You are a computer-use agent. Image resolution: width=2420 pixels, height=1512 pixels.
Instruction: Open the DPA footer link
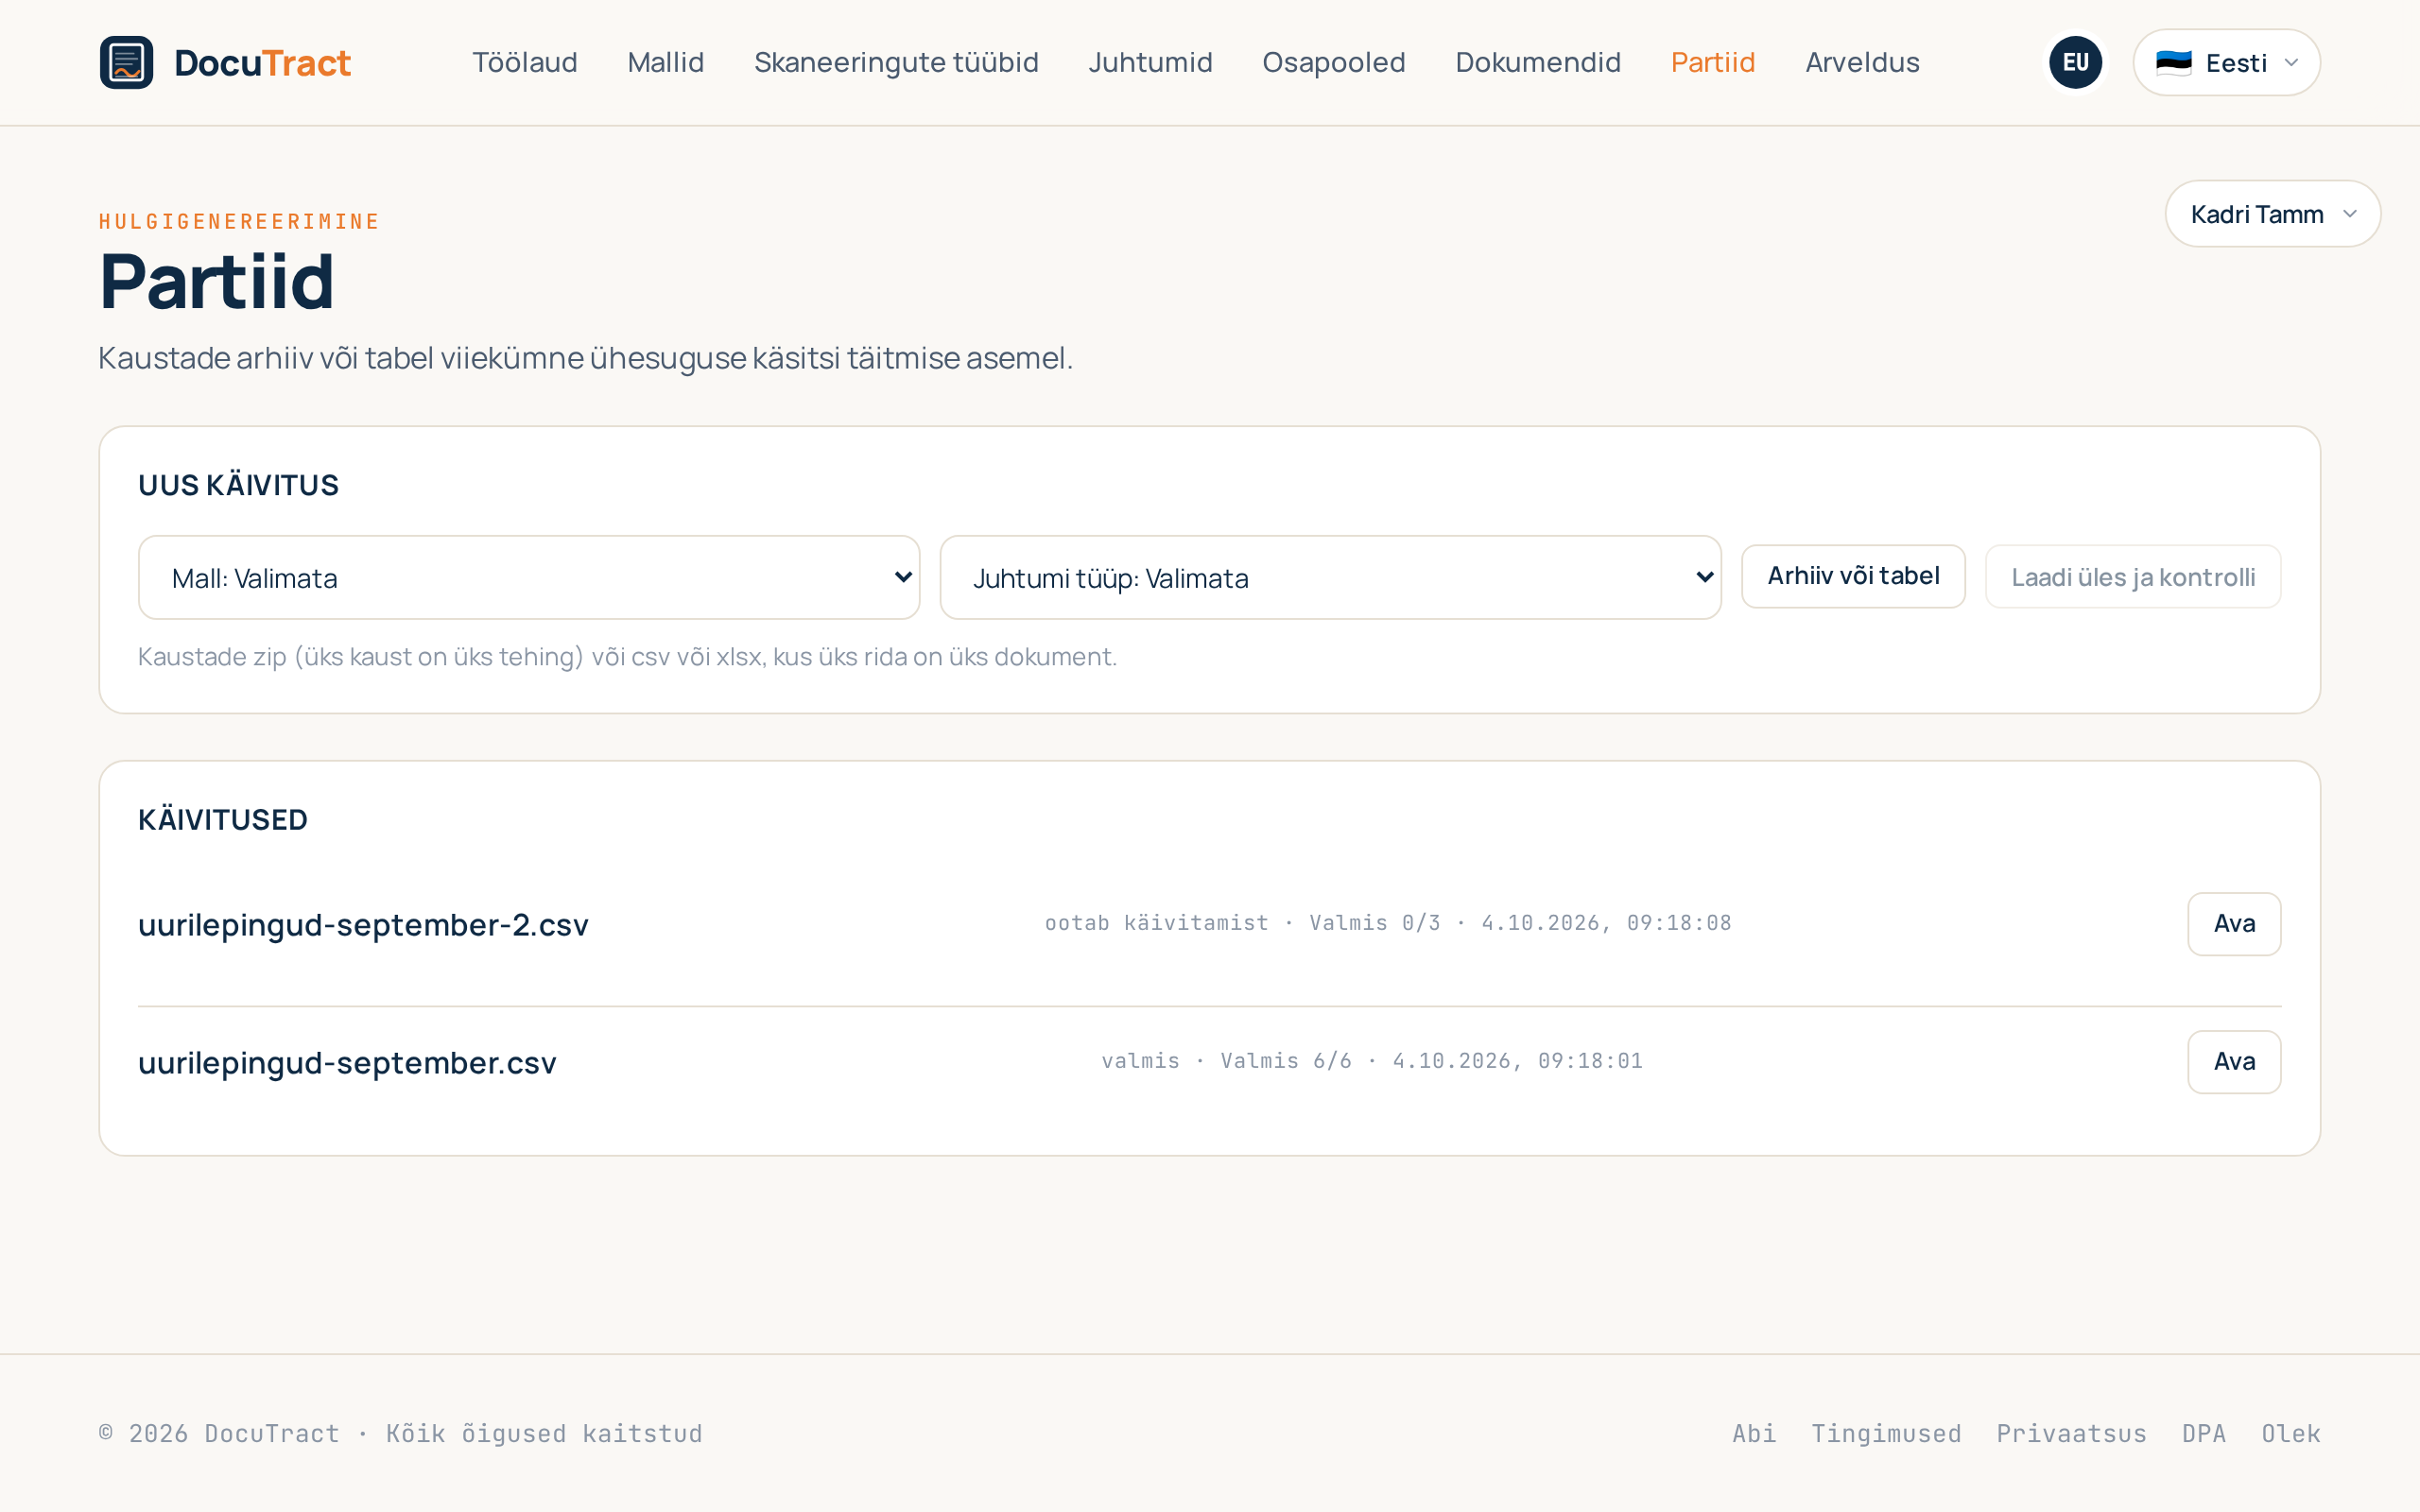[x=2204, y=1433]
